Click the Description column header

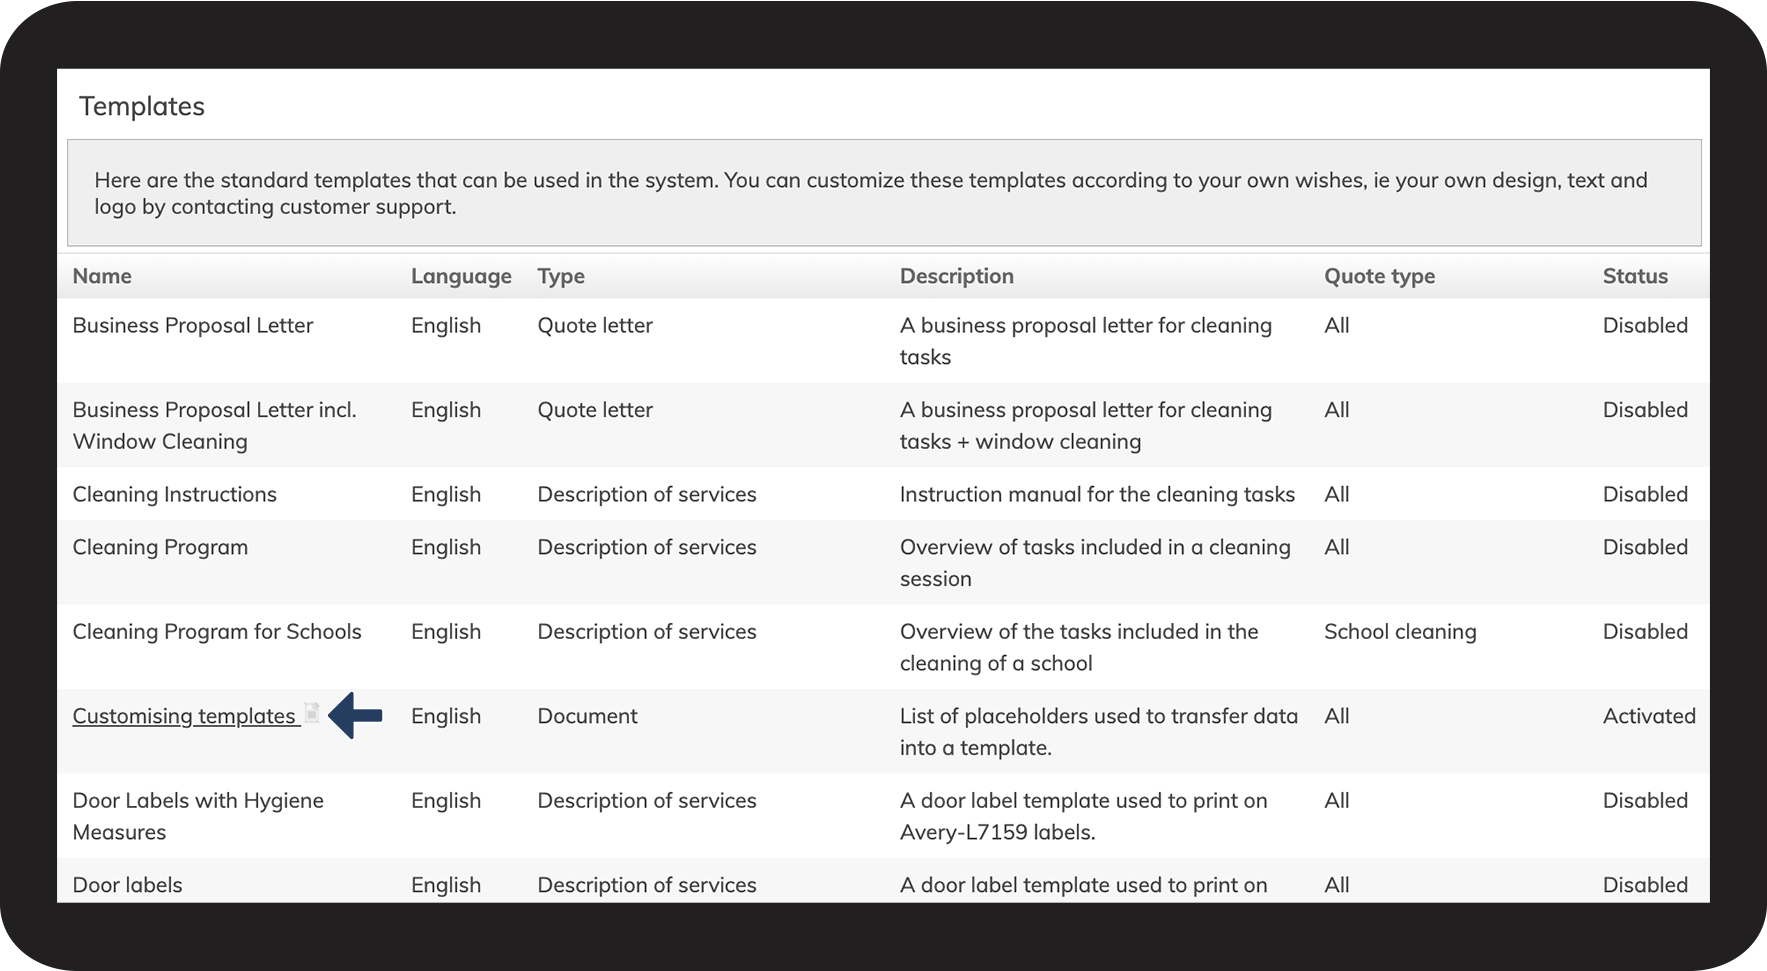(x=956, y=276)
